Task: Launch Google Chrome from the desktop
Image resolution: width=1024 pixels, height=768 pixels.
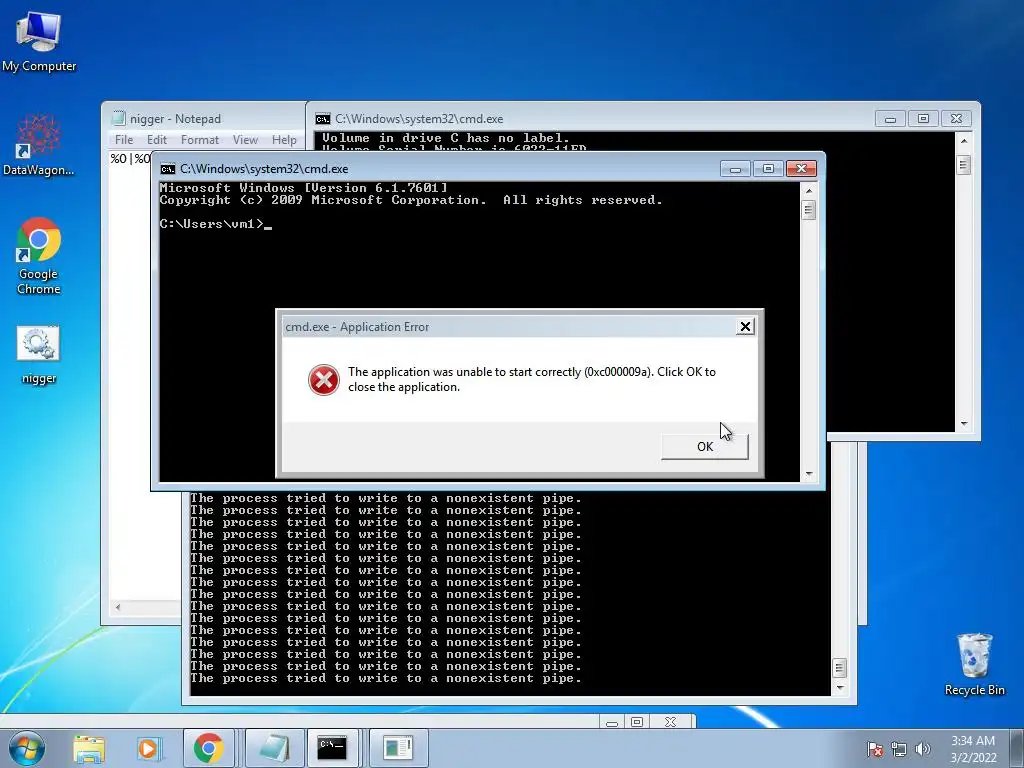Action: coord(39,256)
